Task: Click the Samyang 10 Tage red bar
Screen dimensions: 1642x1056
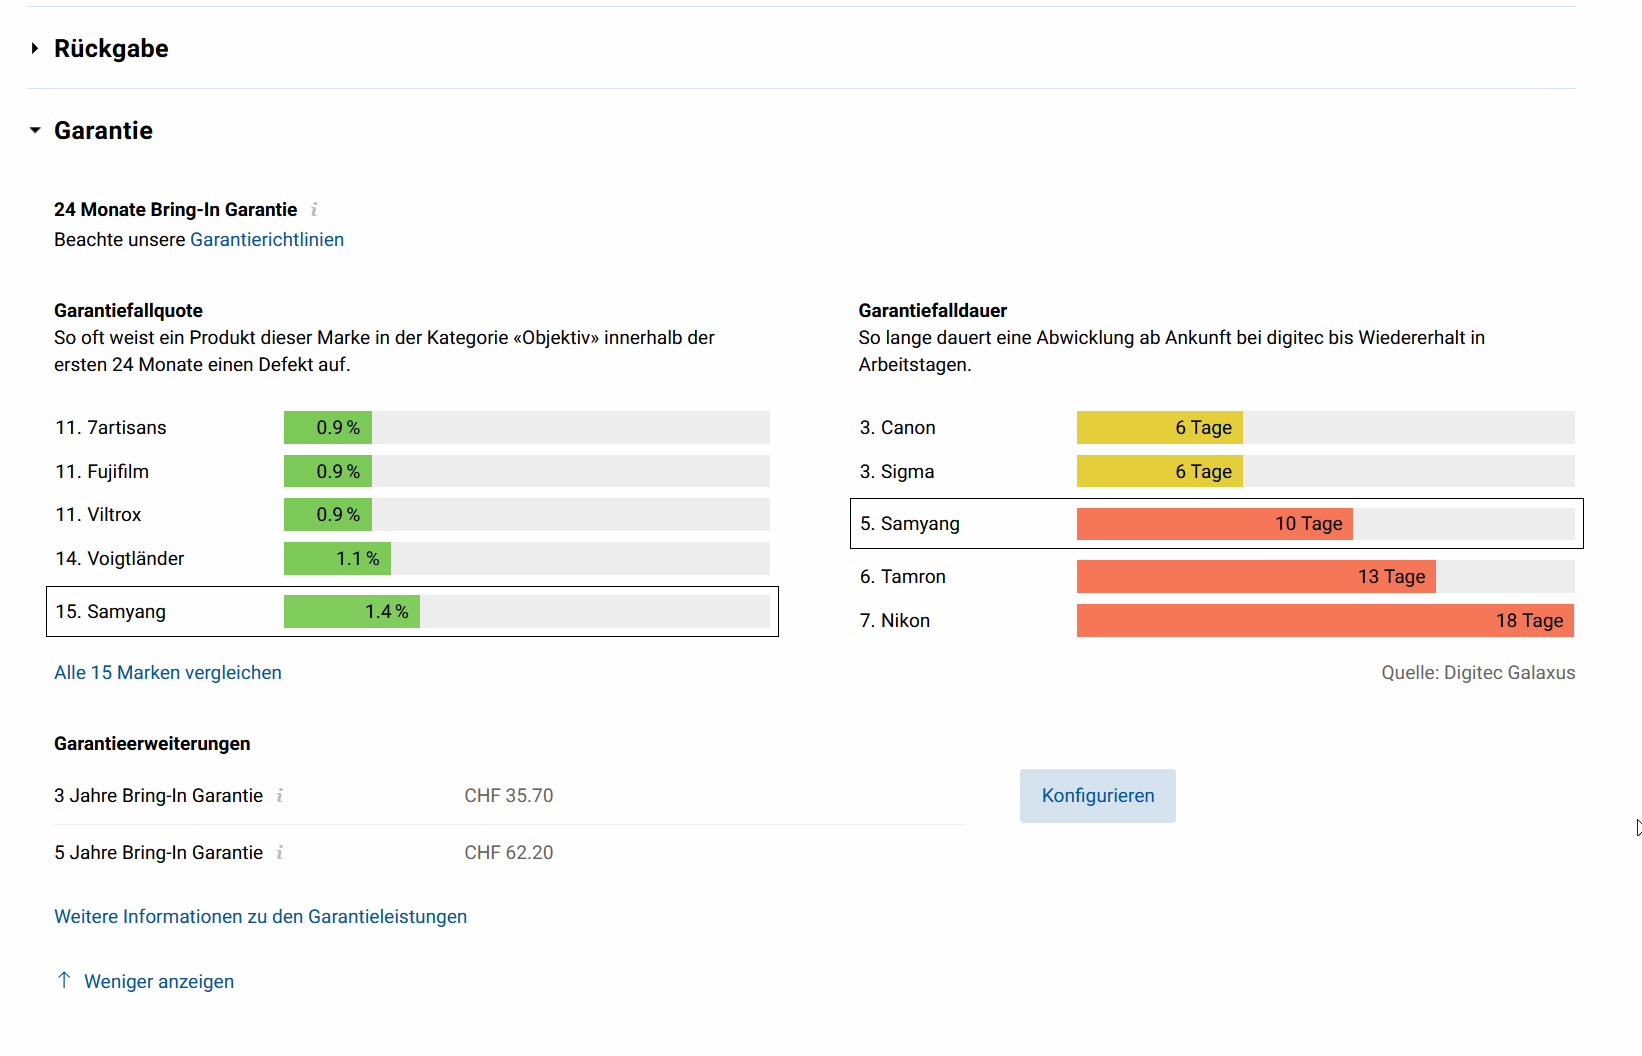Action: 1213,523
